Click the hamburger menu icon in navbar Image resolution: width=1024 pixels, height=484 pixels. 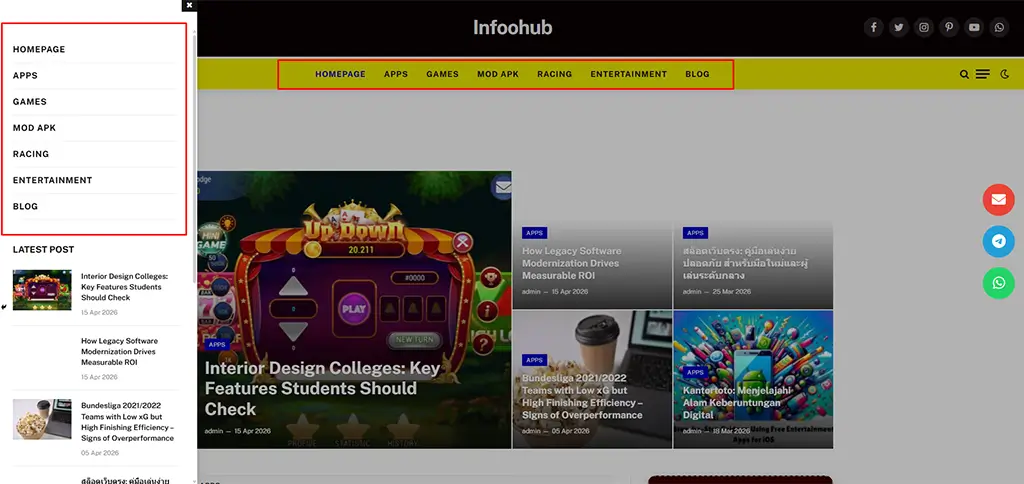(x=983, y=74)
